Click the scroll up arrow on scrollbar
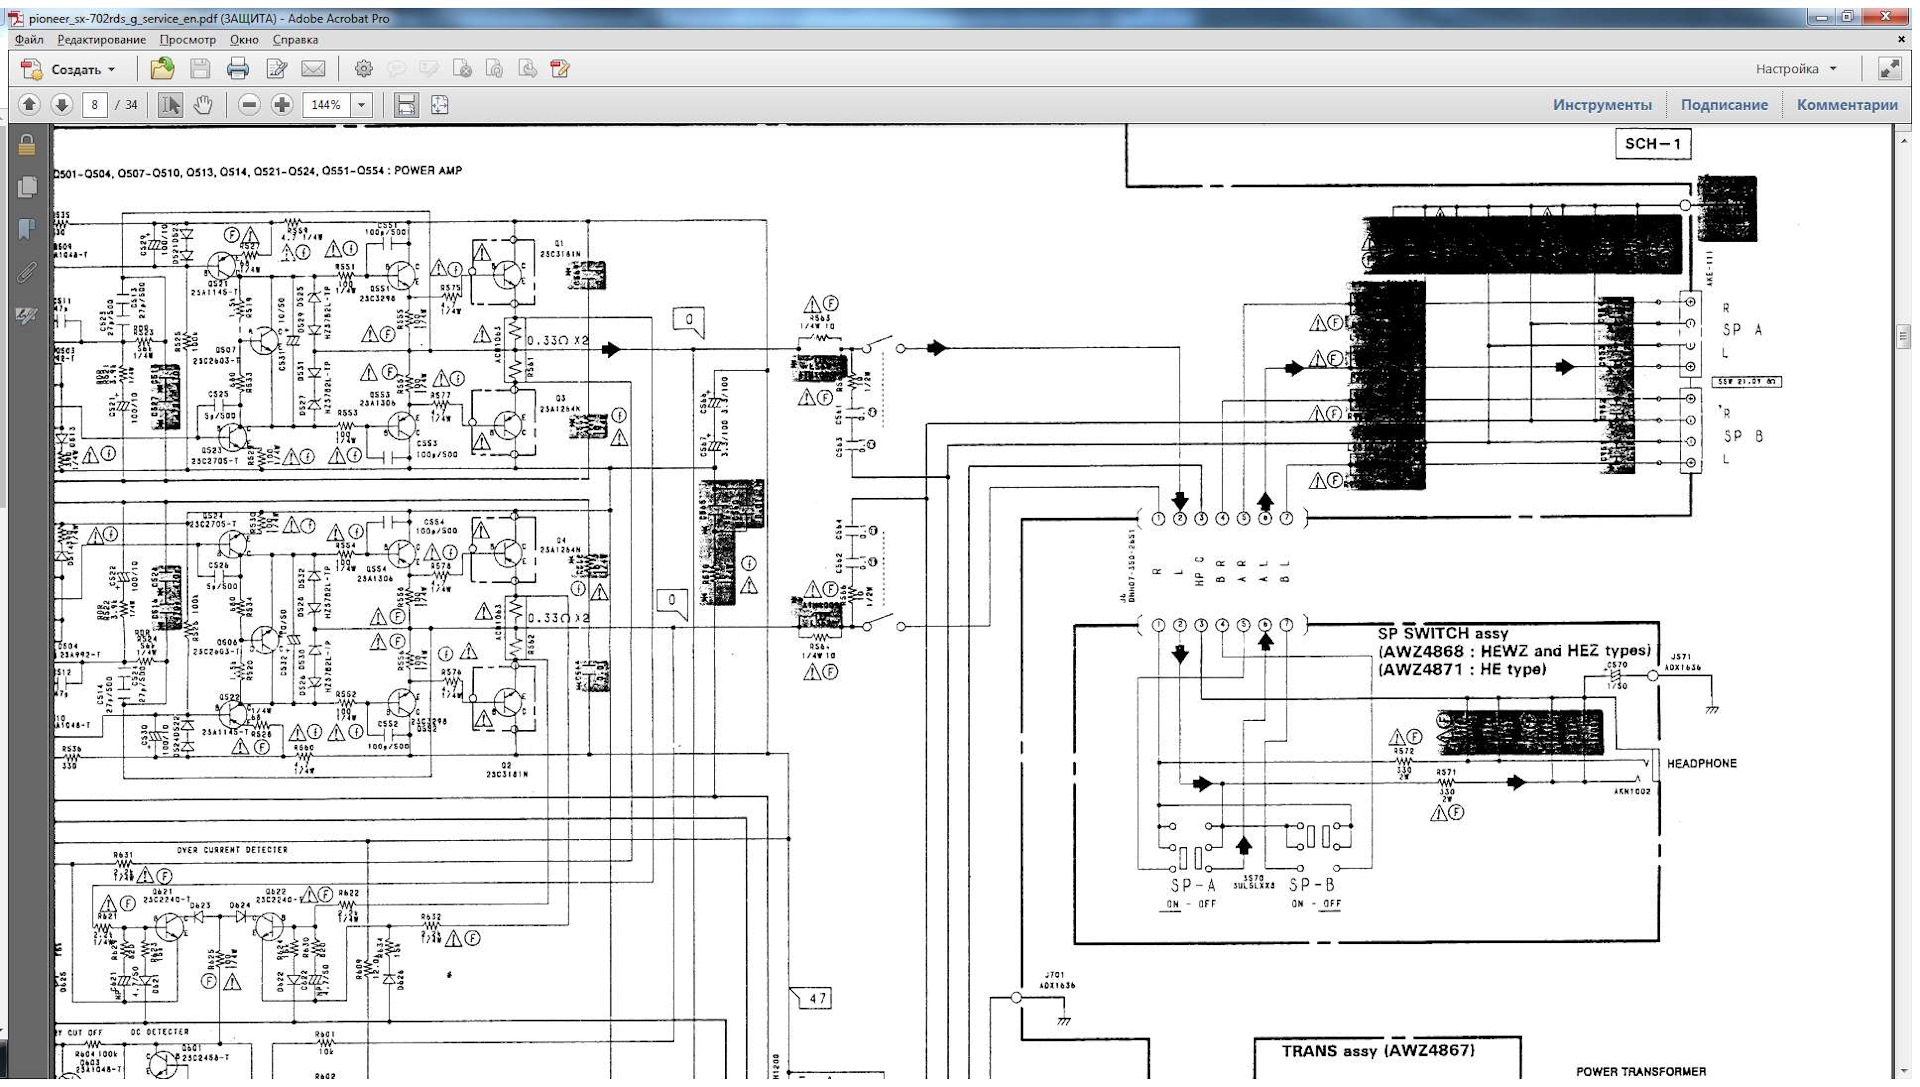Screen dimensions: 1920x1087 point(1903,140)
